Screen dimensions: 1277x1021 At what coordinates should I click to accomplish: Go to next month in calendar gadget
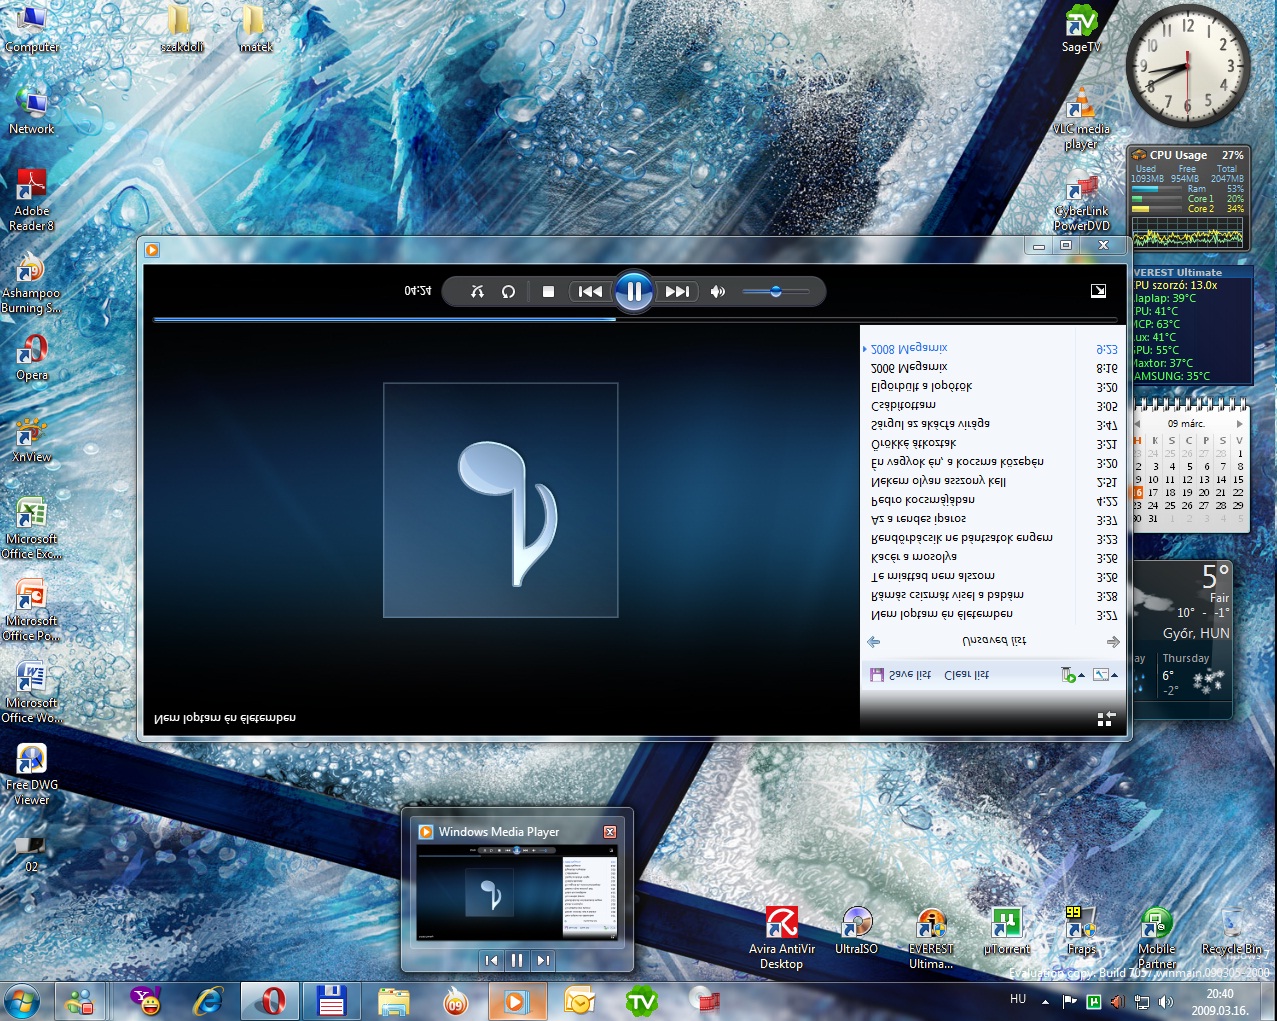[1240, 424]
